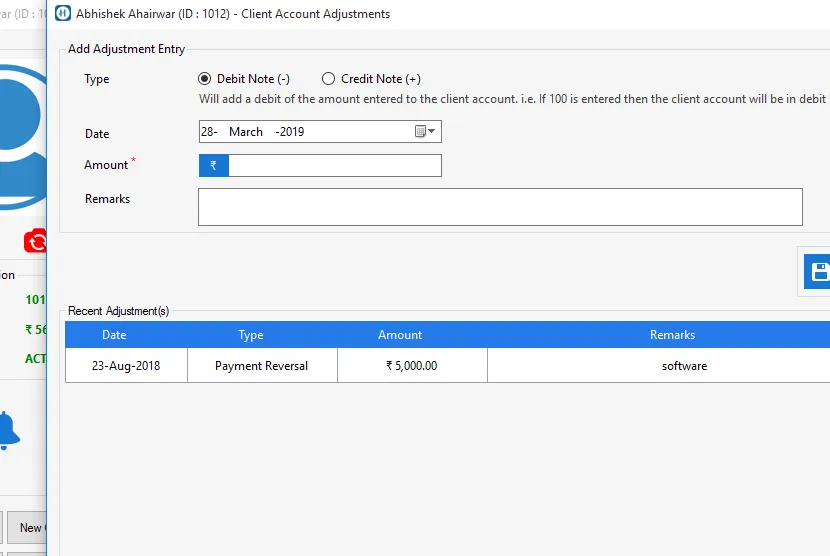Screen dimensions: 830x556
Task: Focus the Amount input field
Action: pyautogui.click(x=334, y=166)
